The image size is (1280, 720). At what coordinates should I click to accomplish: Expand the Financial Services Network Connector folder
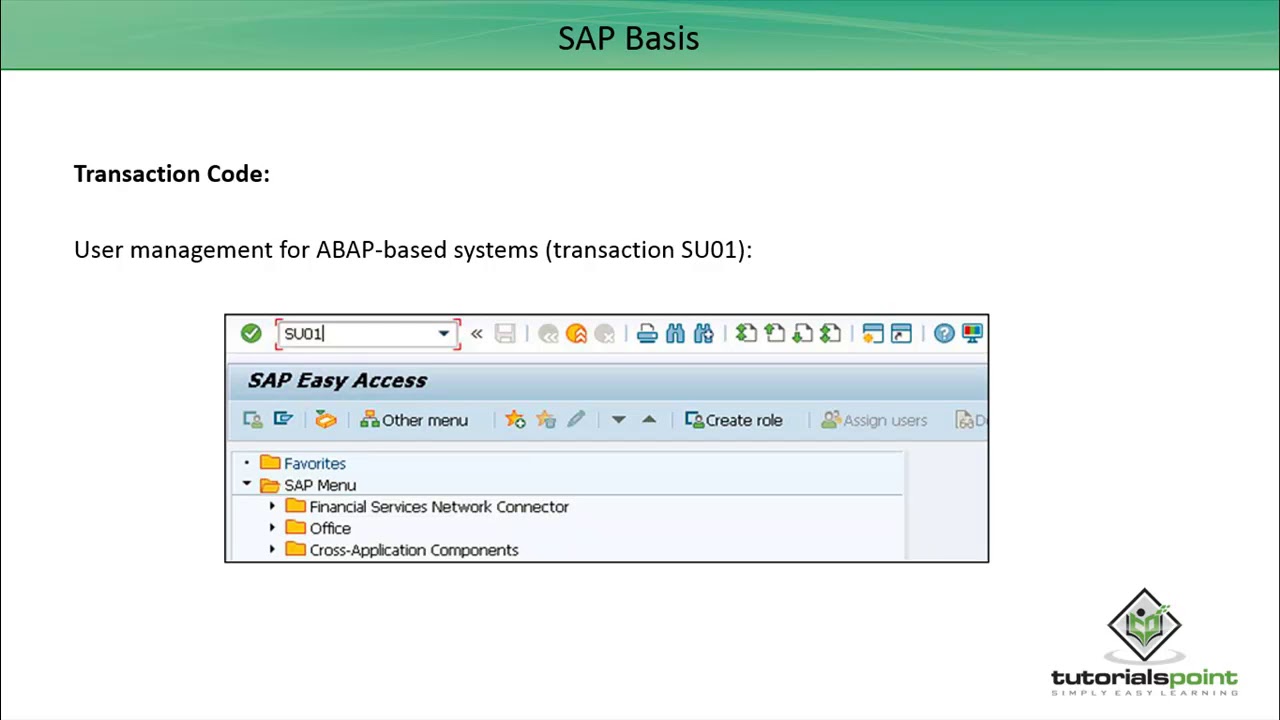(272, 507)
